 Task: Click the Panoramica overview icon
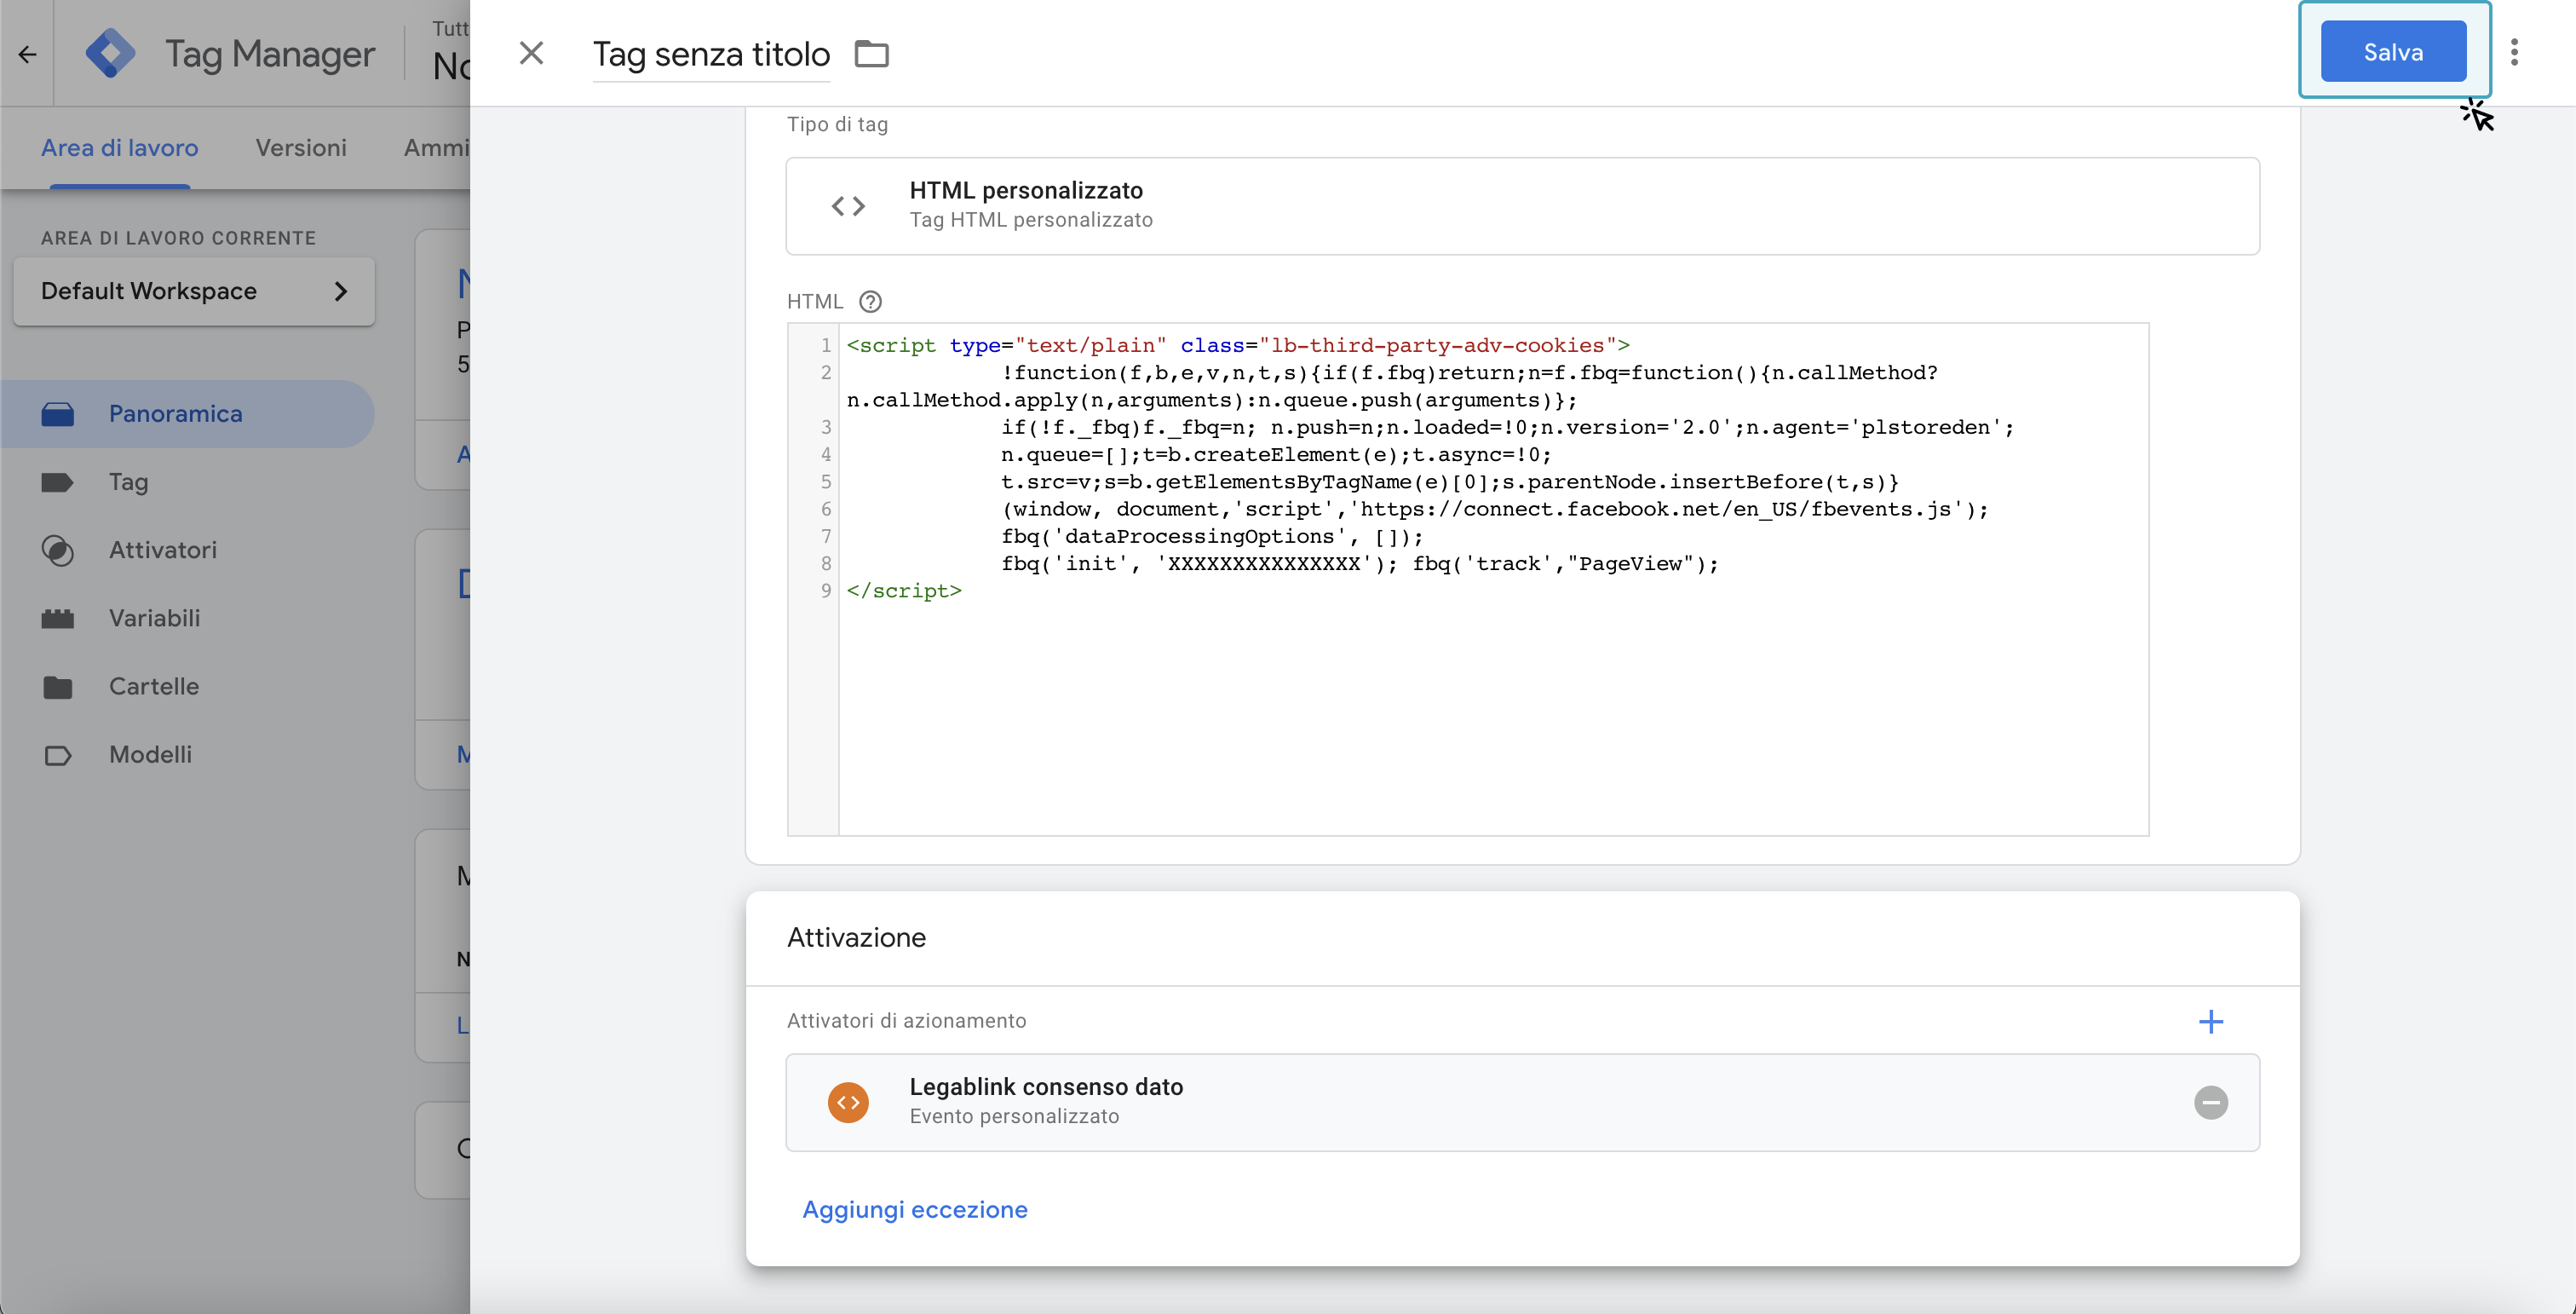pos(58,414)
